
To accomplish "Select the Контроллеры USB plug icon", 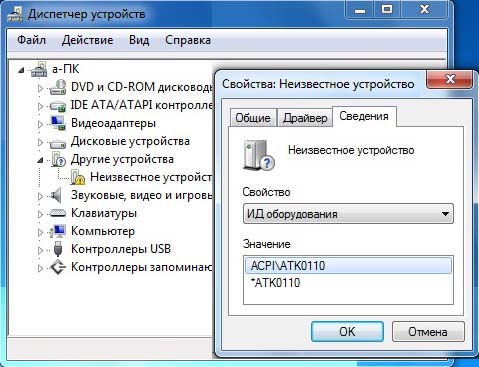I will click(58, 249).
